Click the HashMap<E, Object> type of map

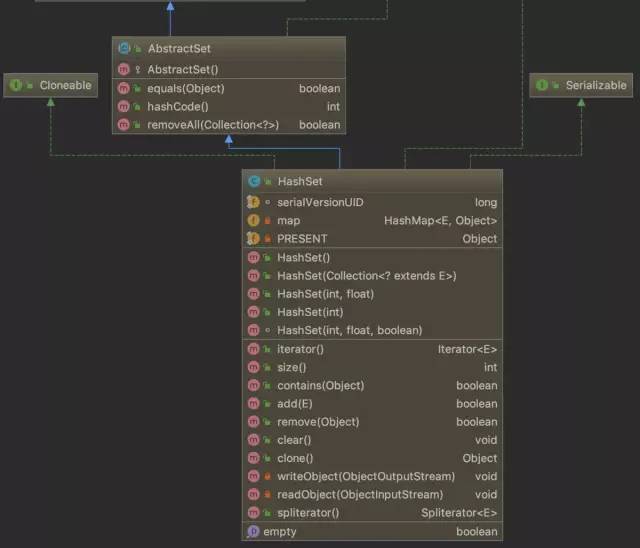(x=440, y=220)
